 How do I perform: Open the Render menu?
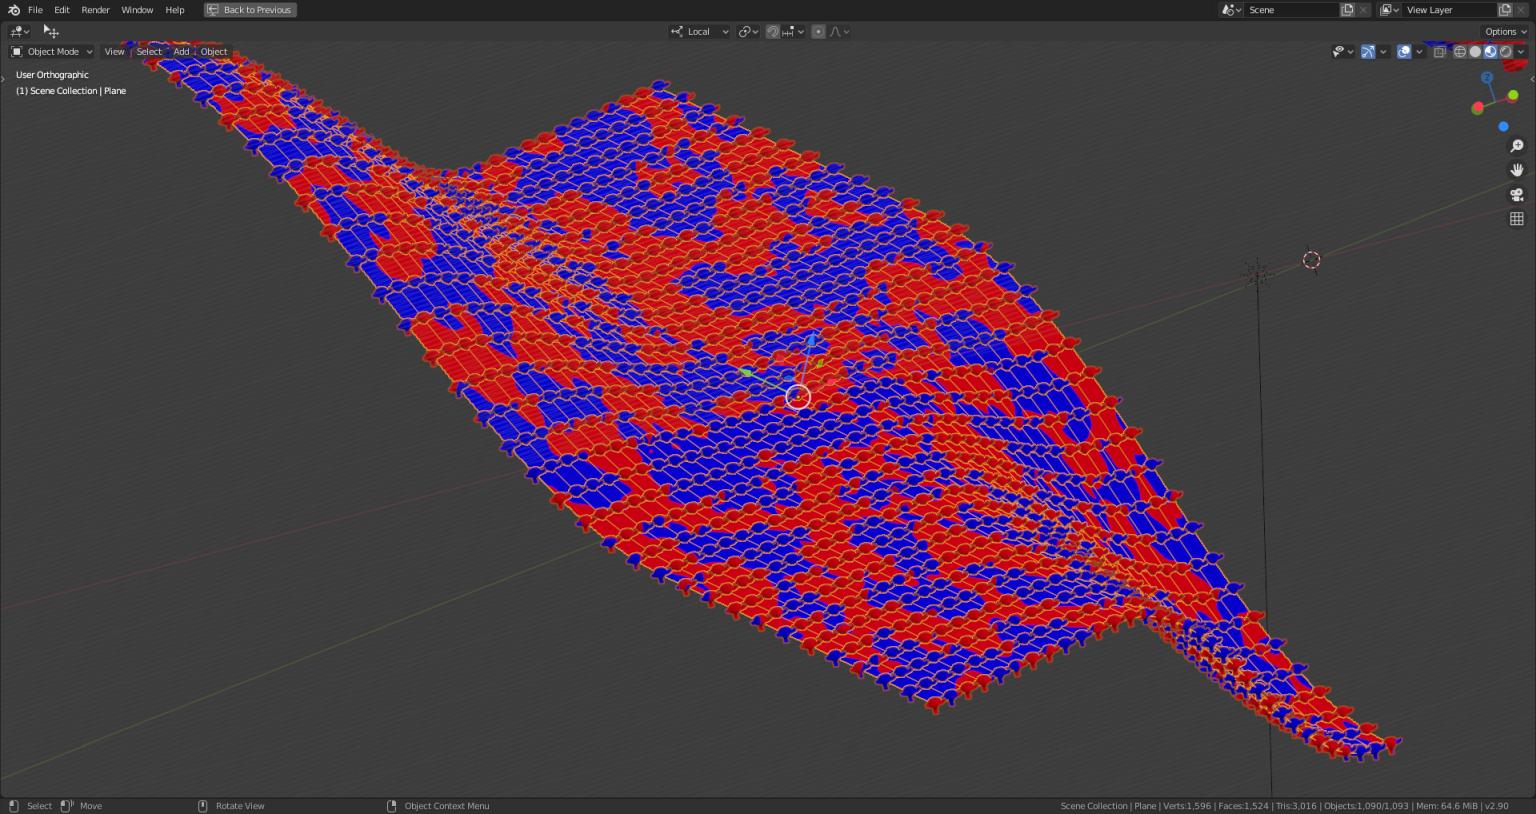pos(95,10)
